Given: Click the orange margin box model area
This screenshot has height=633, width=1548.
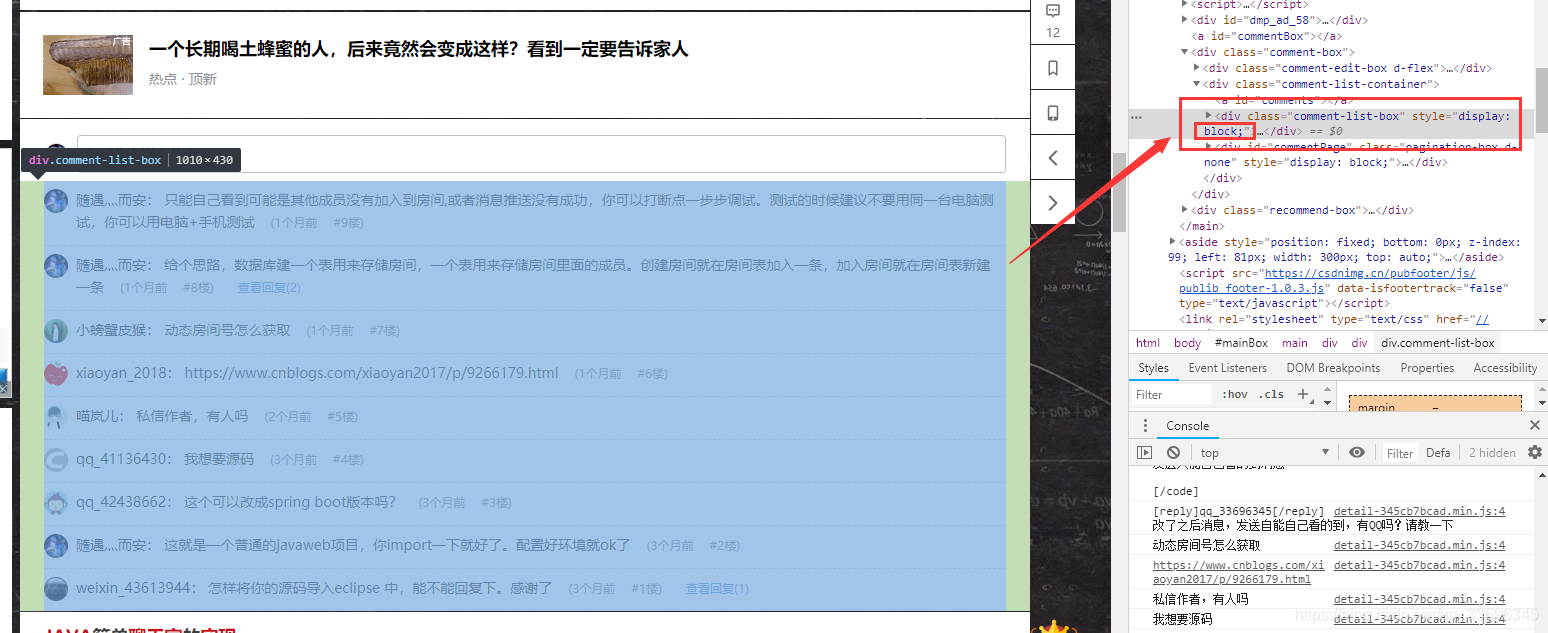Looking at the screenshot, I should (x=1435, y=403).
